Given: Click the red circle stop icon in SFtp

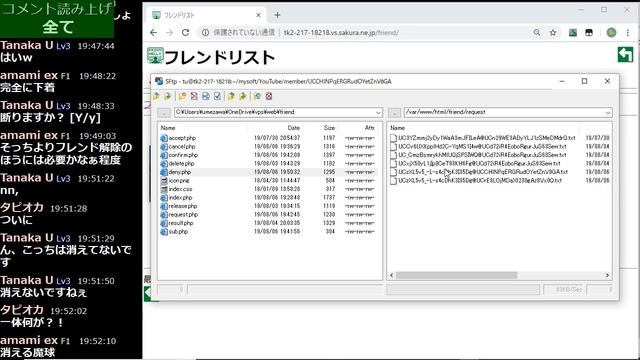Looking at the screenshot, I should pos(269,96).
